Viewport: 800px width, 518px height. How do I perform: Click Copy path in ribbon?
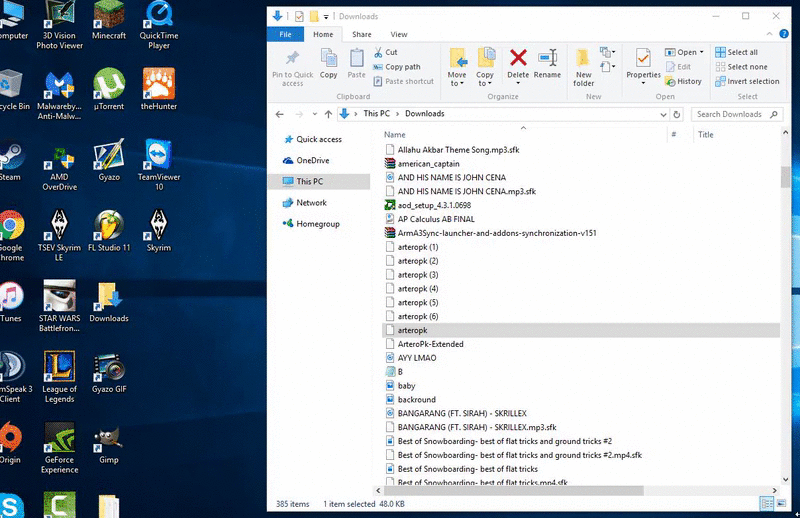pos(397,67)
